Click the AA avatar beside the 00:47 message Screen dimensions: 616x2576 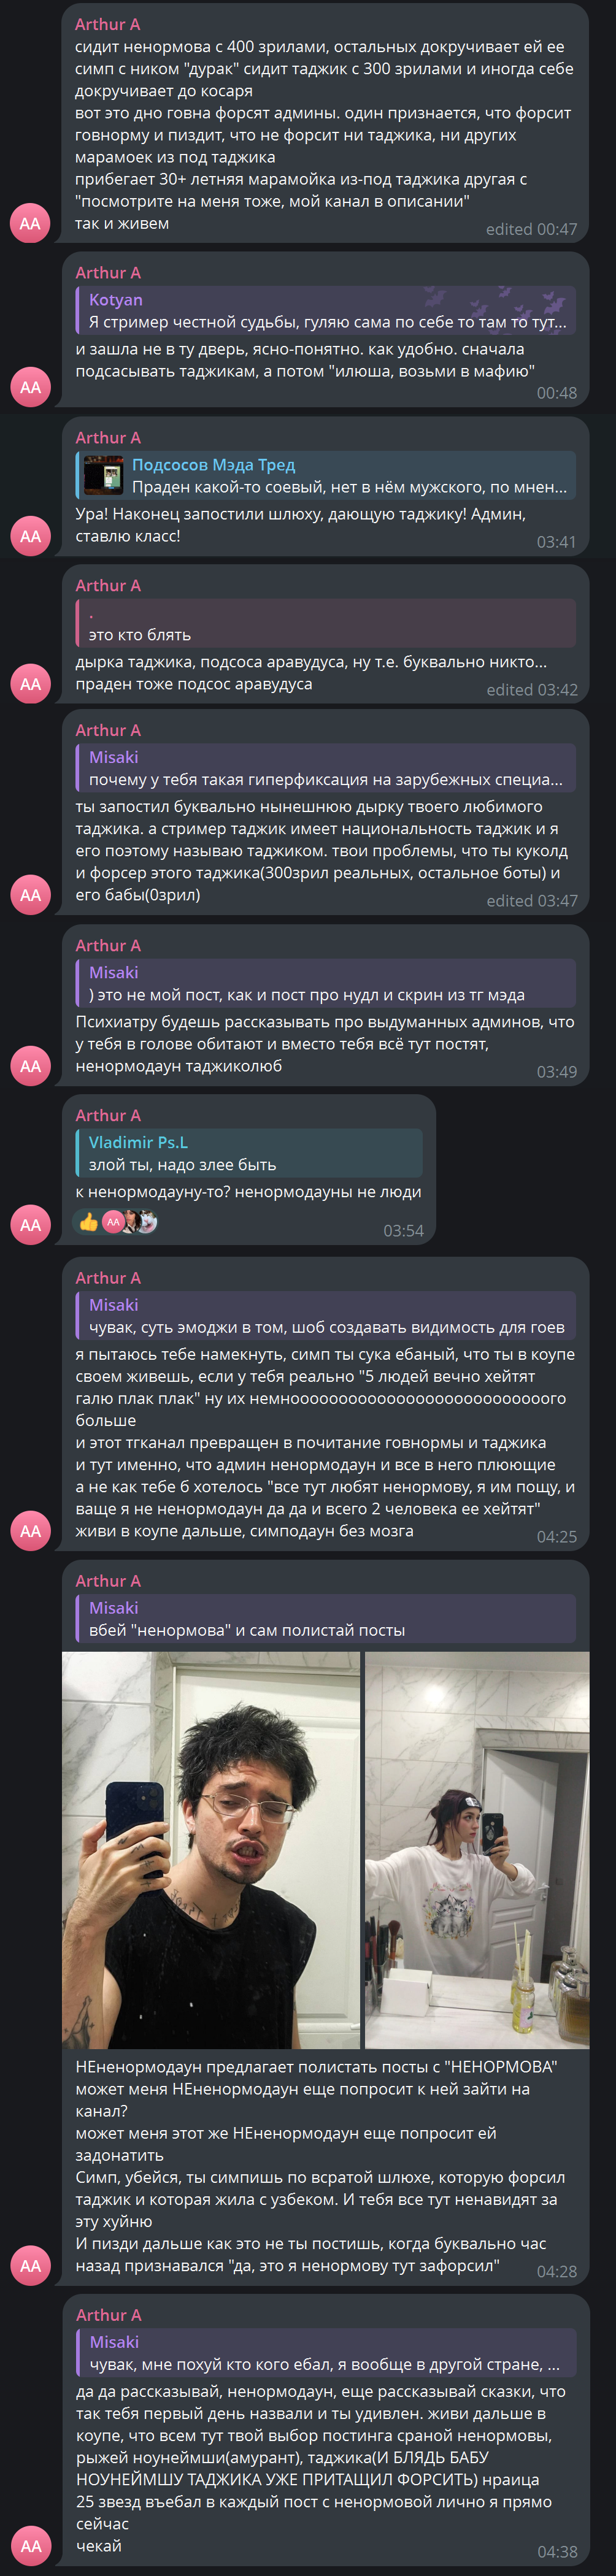coord(30,223)
